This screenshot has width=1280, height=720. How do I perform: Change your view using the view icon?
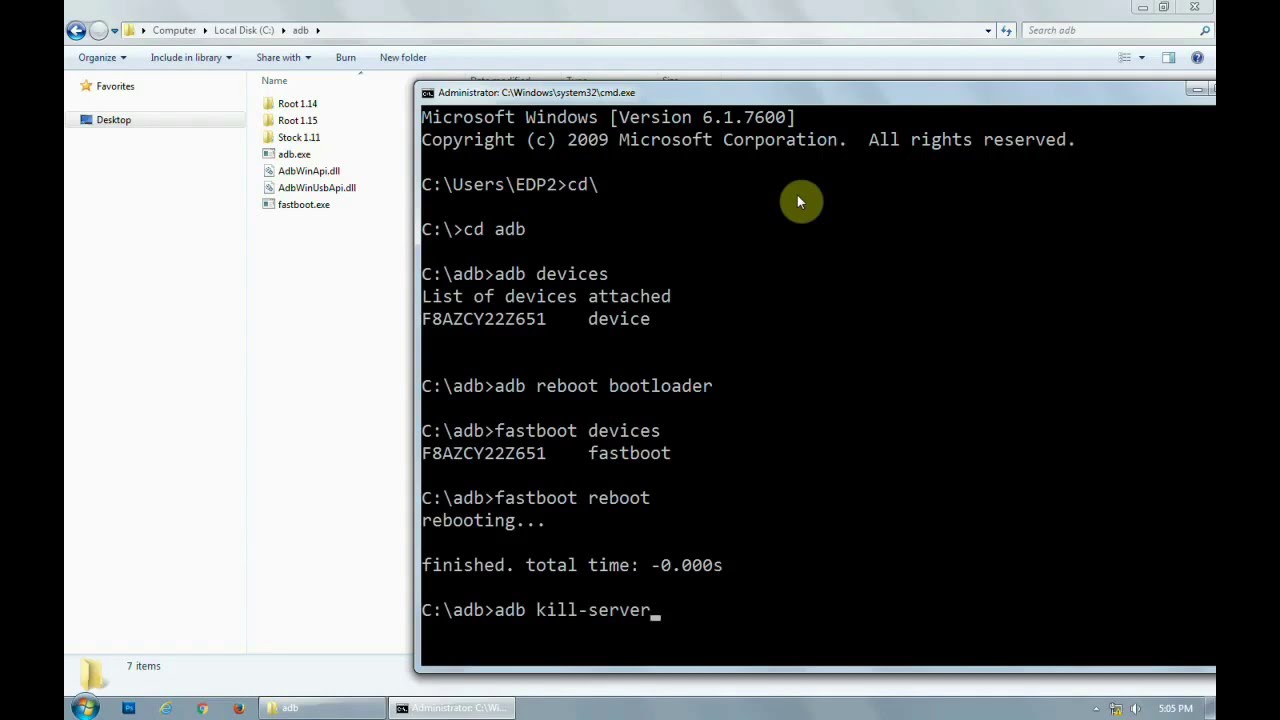point(1124,58)
